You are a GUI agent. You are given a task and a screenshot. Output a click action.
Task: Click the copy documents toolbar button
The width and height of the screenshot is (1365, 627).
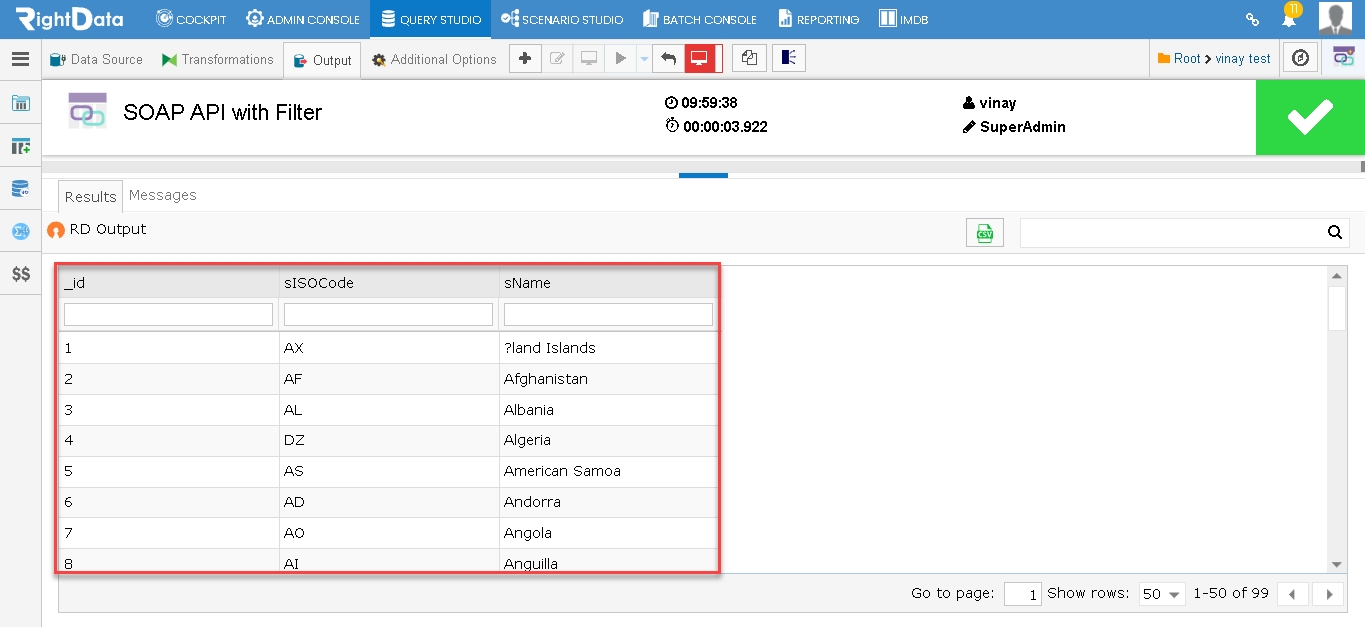[x=749, y=59]
